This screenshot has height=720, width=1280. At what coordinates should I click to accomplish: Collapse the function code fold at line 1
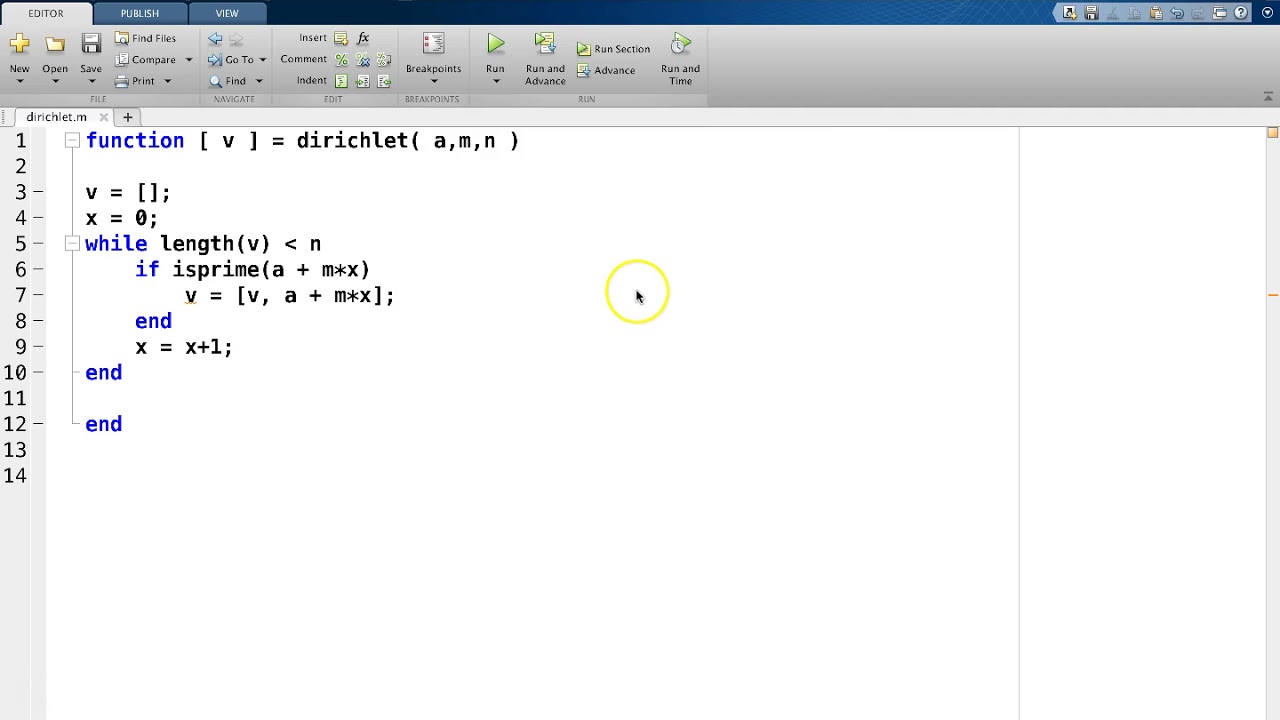pos(72,141)
